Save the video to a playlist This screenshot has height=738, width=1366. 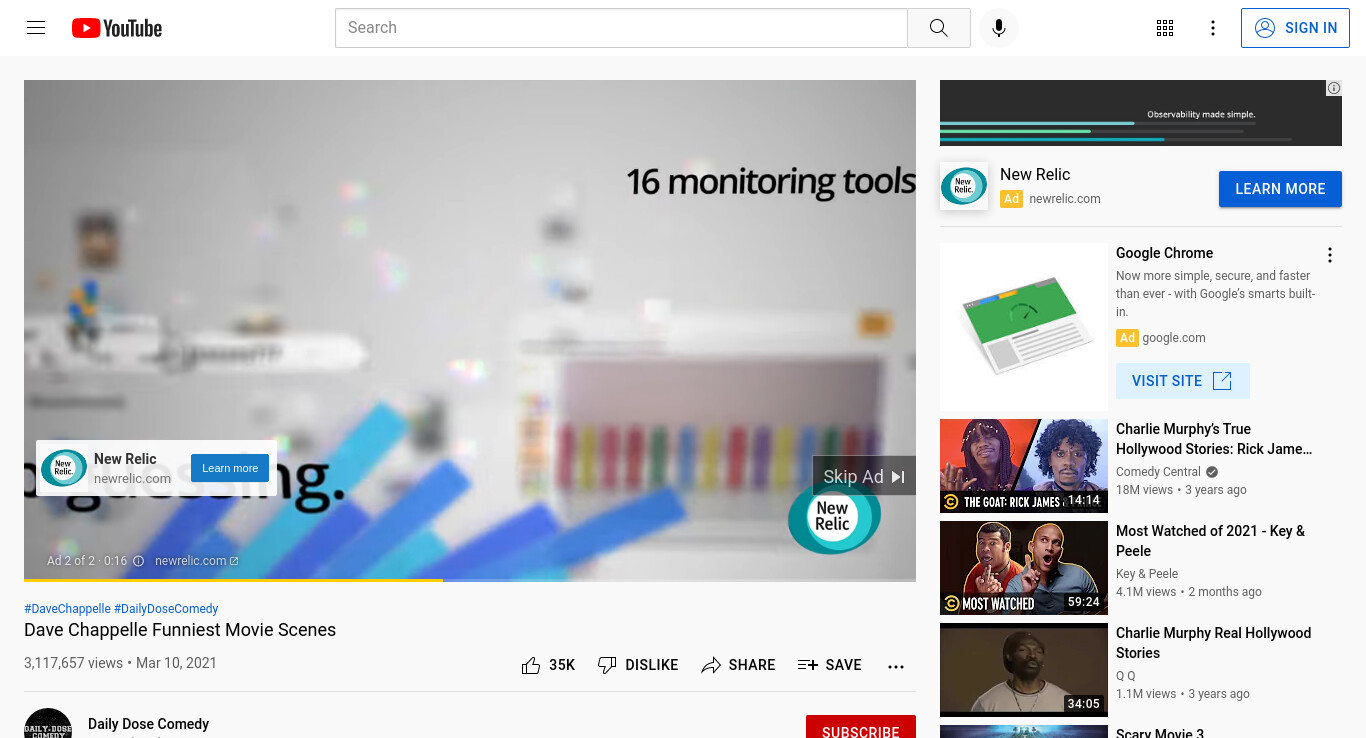tap(829, 665)
